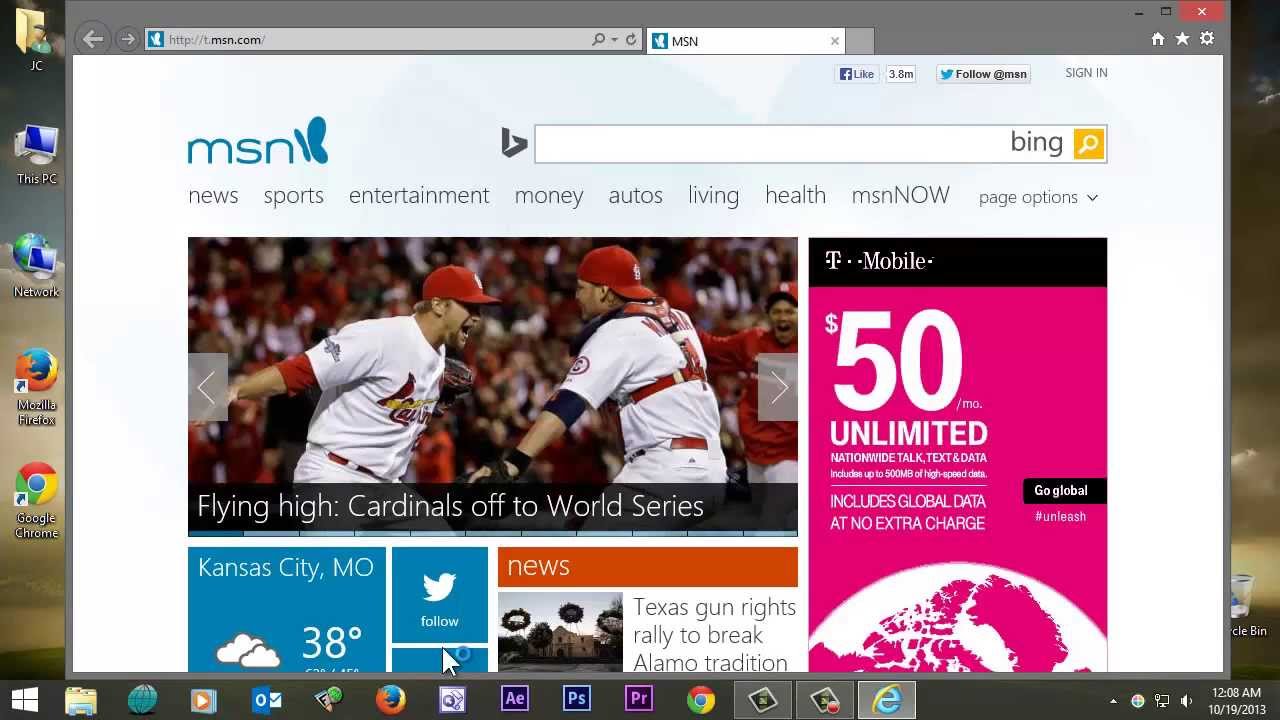The height and width of the screenshot is (720, 1280).
Task: Open the Recycle Bin on desktop
Action: [x=1241, y=605]
